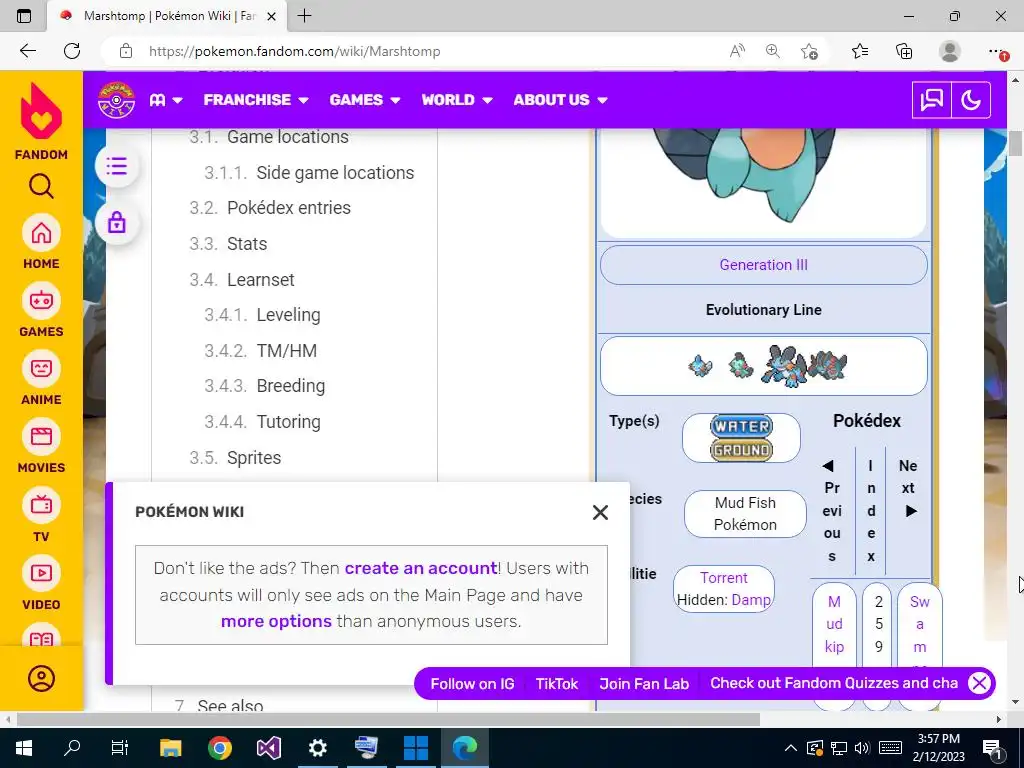Open the GAMES controller icon in sidebar
Screen dimensions: 1024x768
41,301
